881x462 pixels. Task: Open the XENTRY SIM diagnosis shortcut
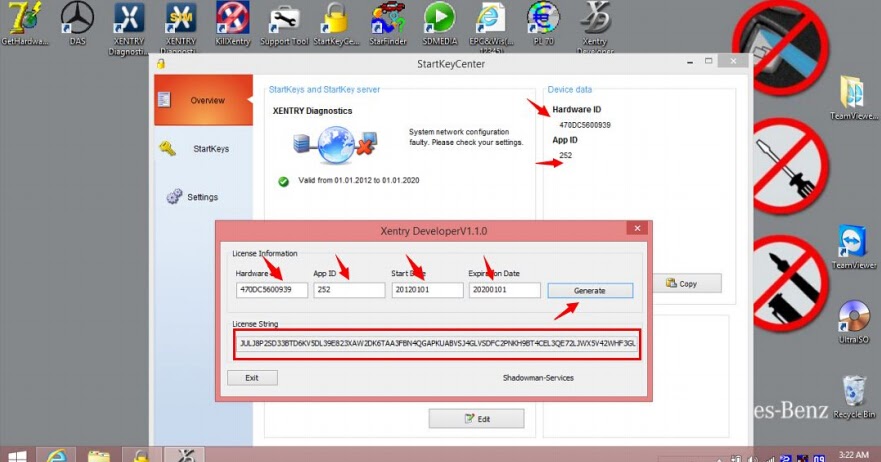coord(181,27)
